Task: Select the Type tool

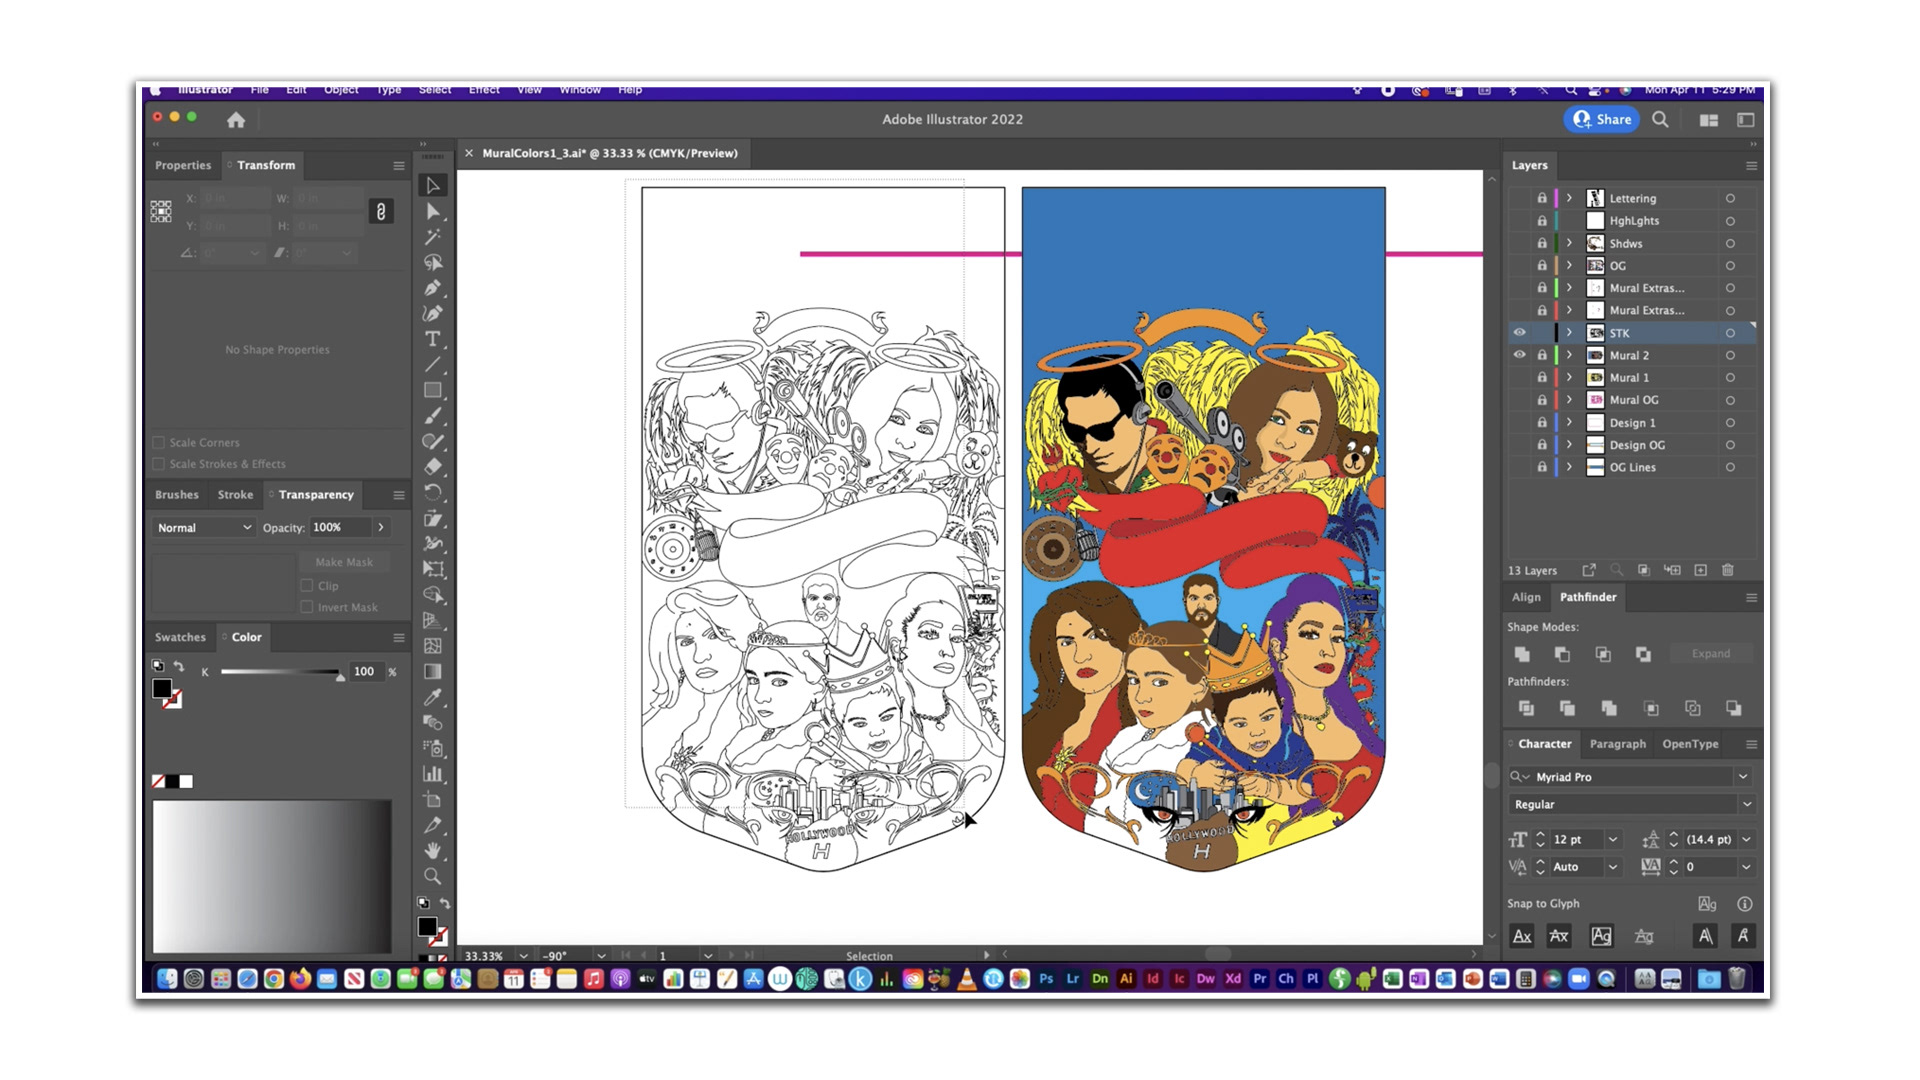Action: pyautogui.click(x=432, y=339)
